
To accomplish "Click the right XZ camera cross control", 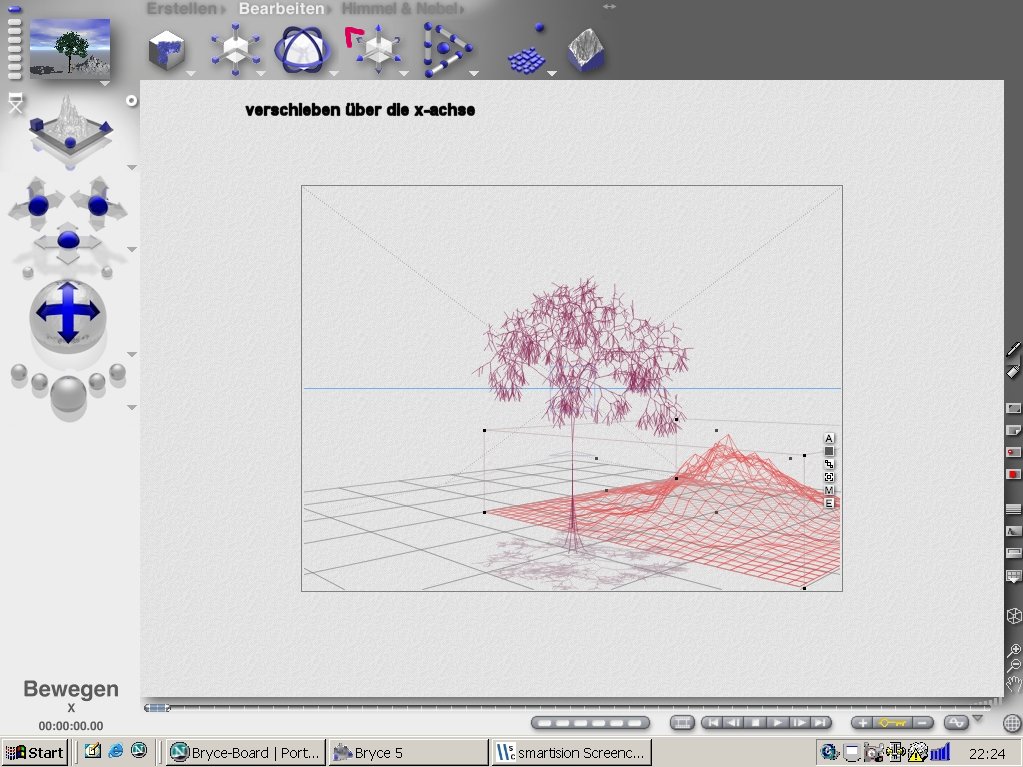I will coord(98,205).
